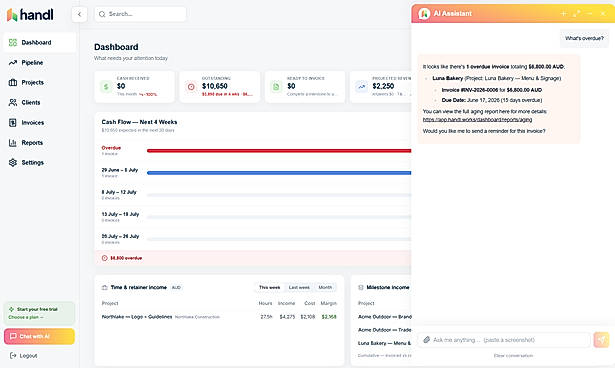Open the aging report link

[x=477, y=120]
